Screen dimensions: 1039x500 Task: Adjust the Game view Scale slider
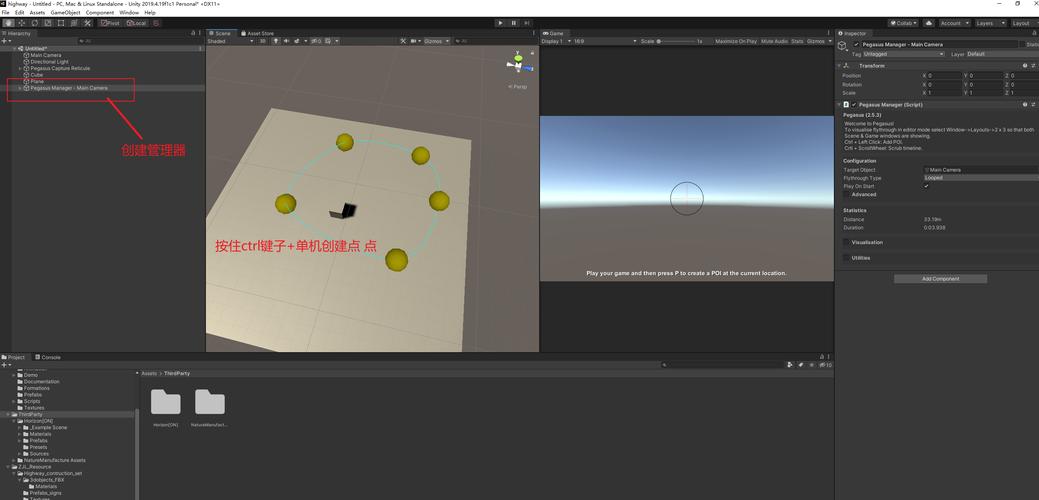pos(676,41)
